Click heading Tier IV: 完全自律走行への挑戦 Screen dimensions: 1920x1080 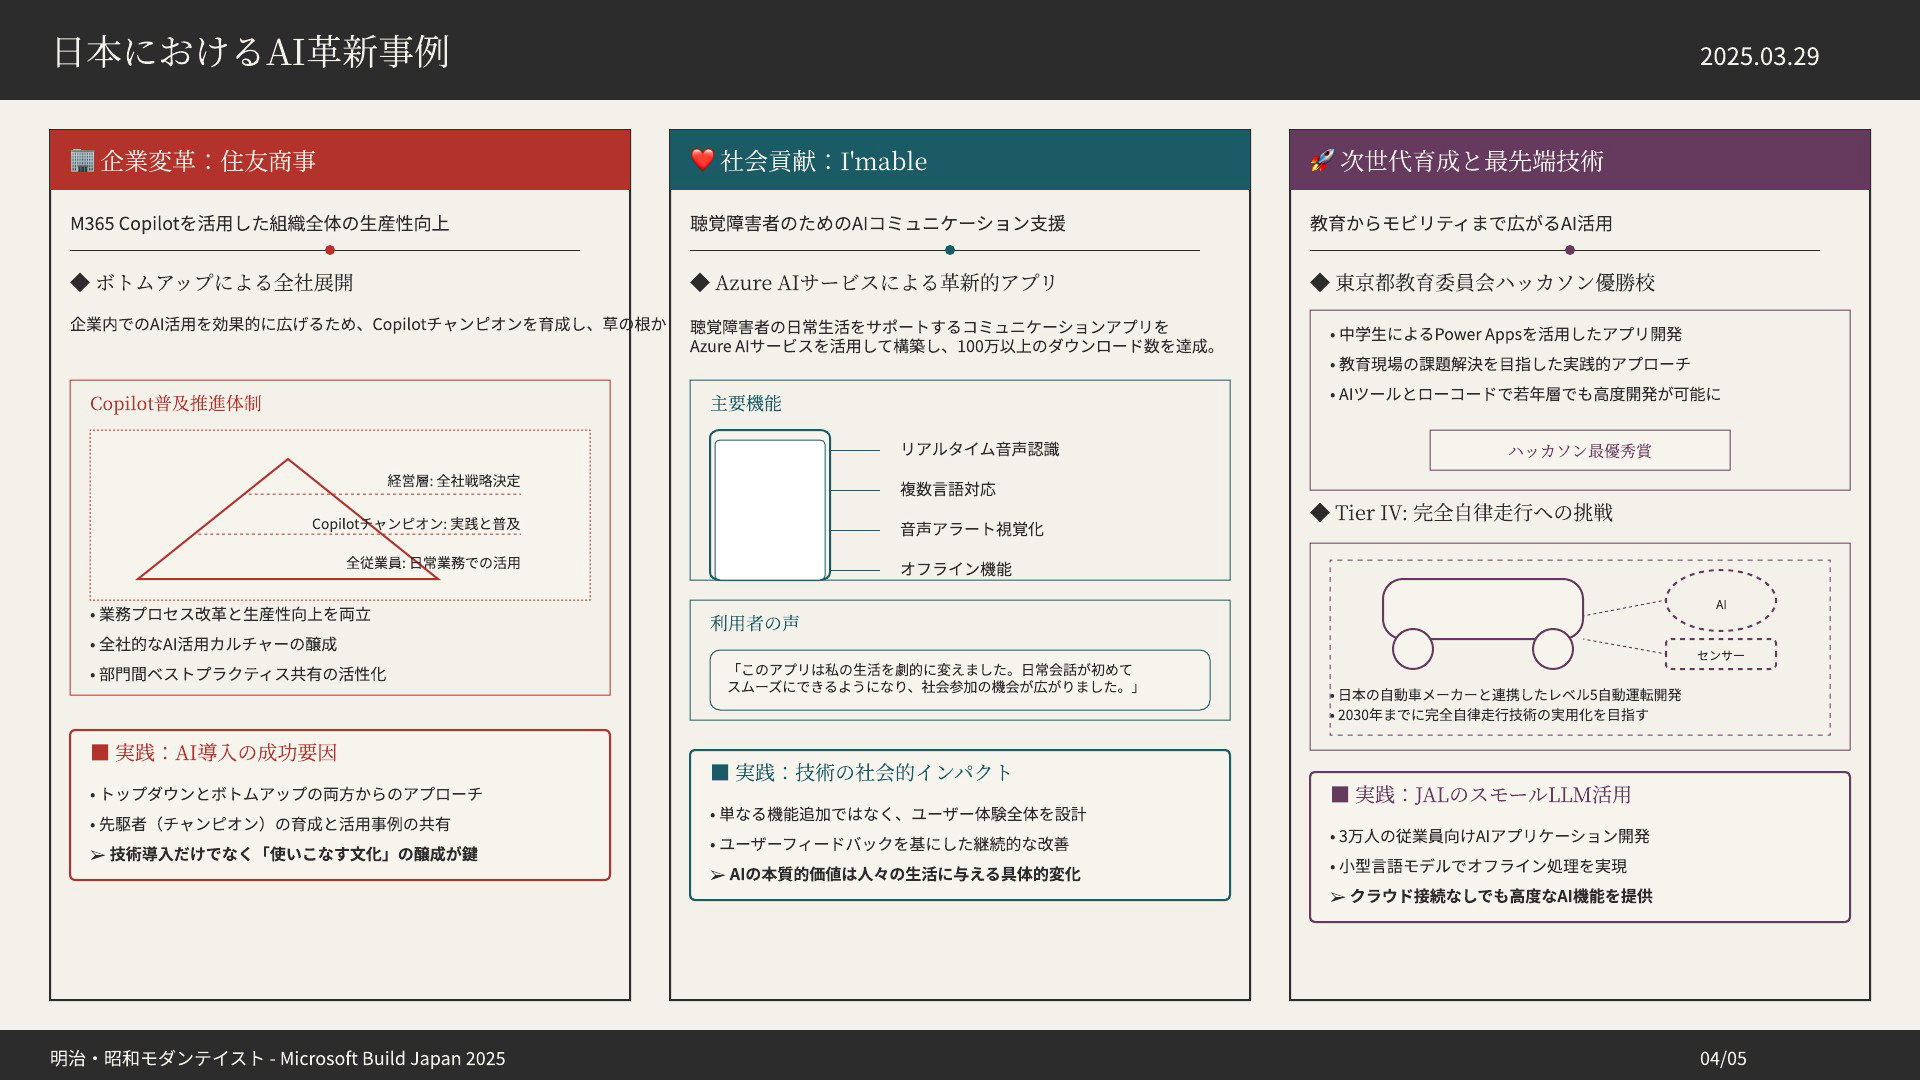(x=1462, y=512)
